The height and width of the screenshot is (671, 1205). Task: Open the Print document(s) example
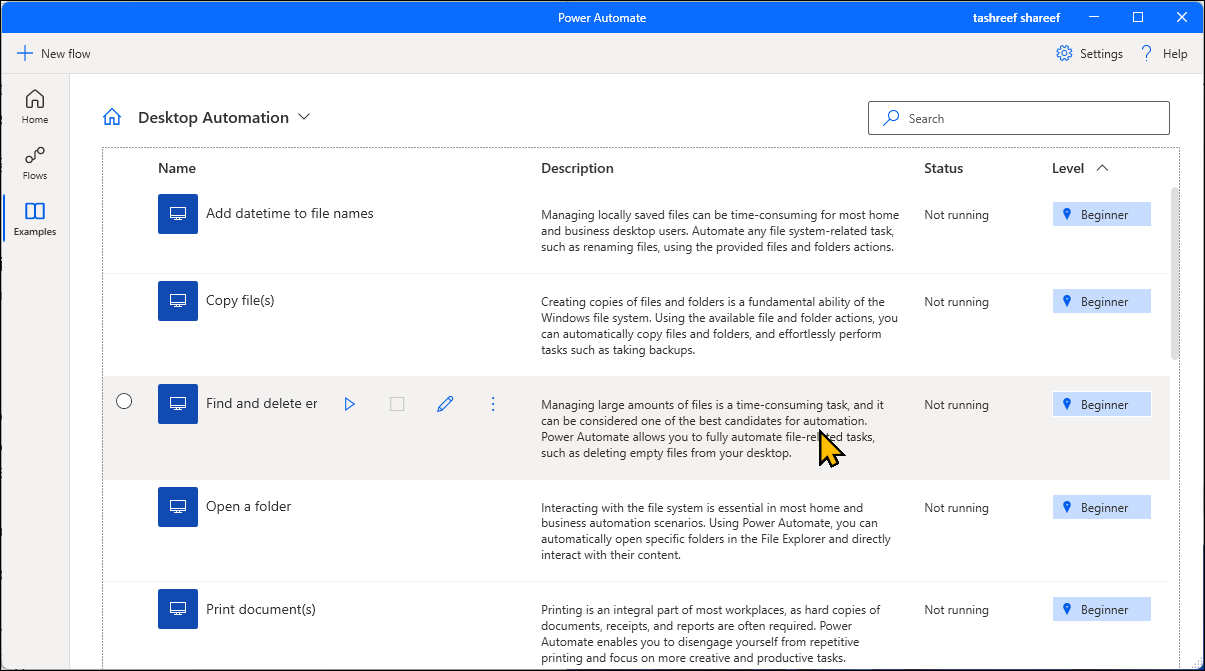(260, 609)
